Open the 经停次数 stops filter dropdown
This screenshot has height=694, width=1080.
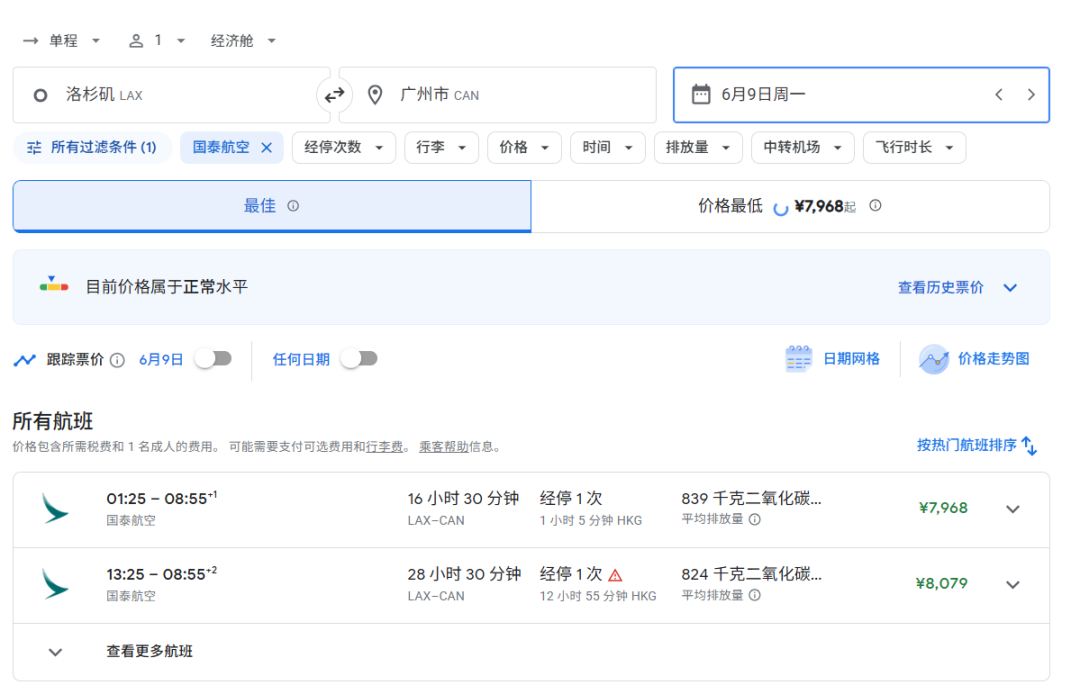tap(344, 147)
